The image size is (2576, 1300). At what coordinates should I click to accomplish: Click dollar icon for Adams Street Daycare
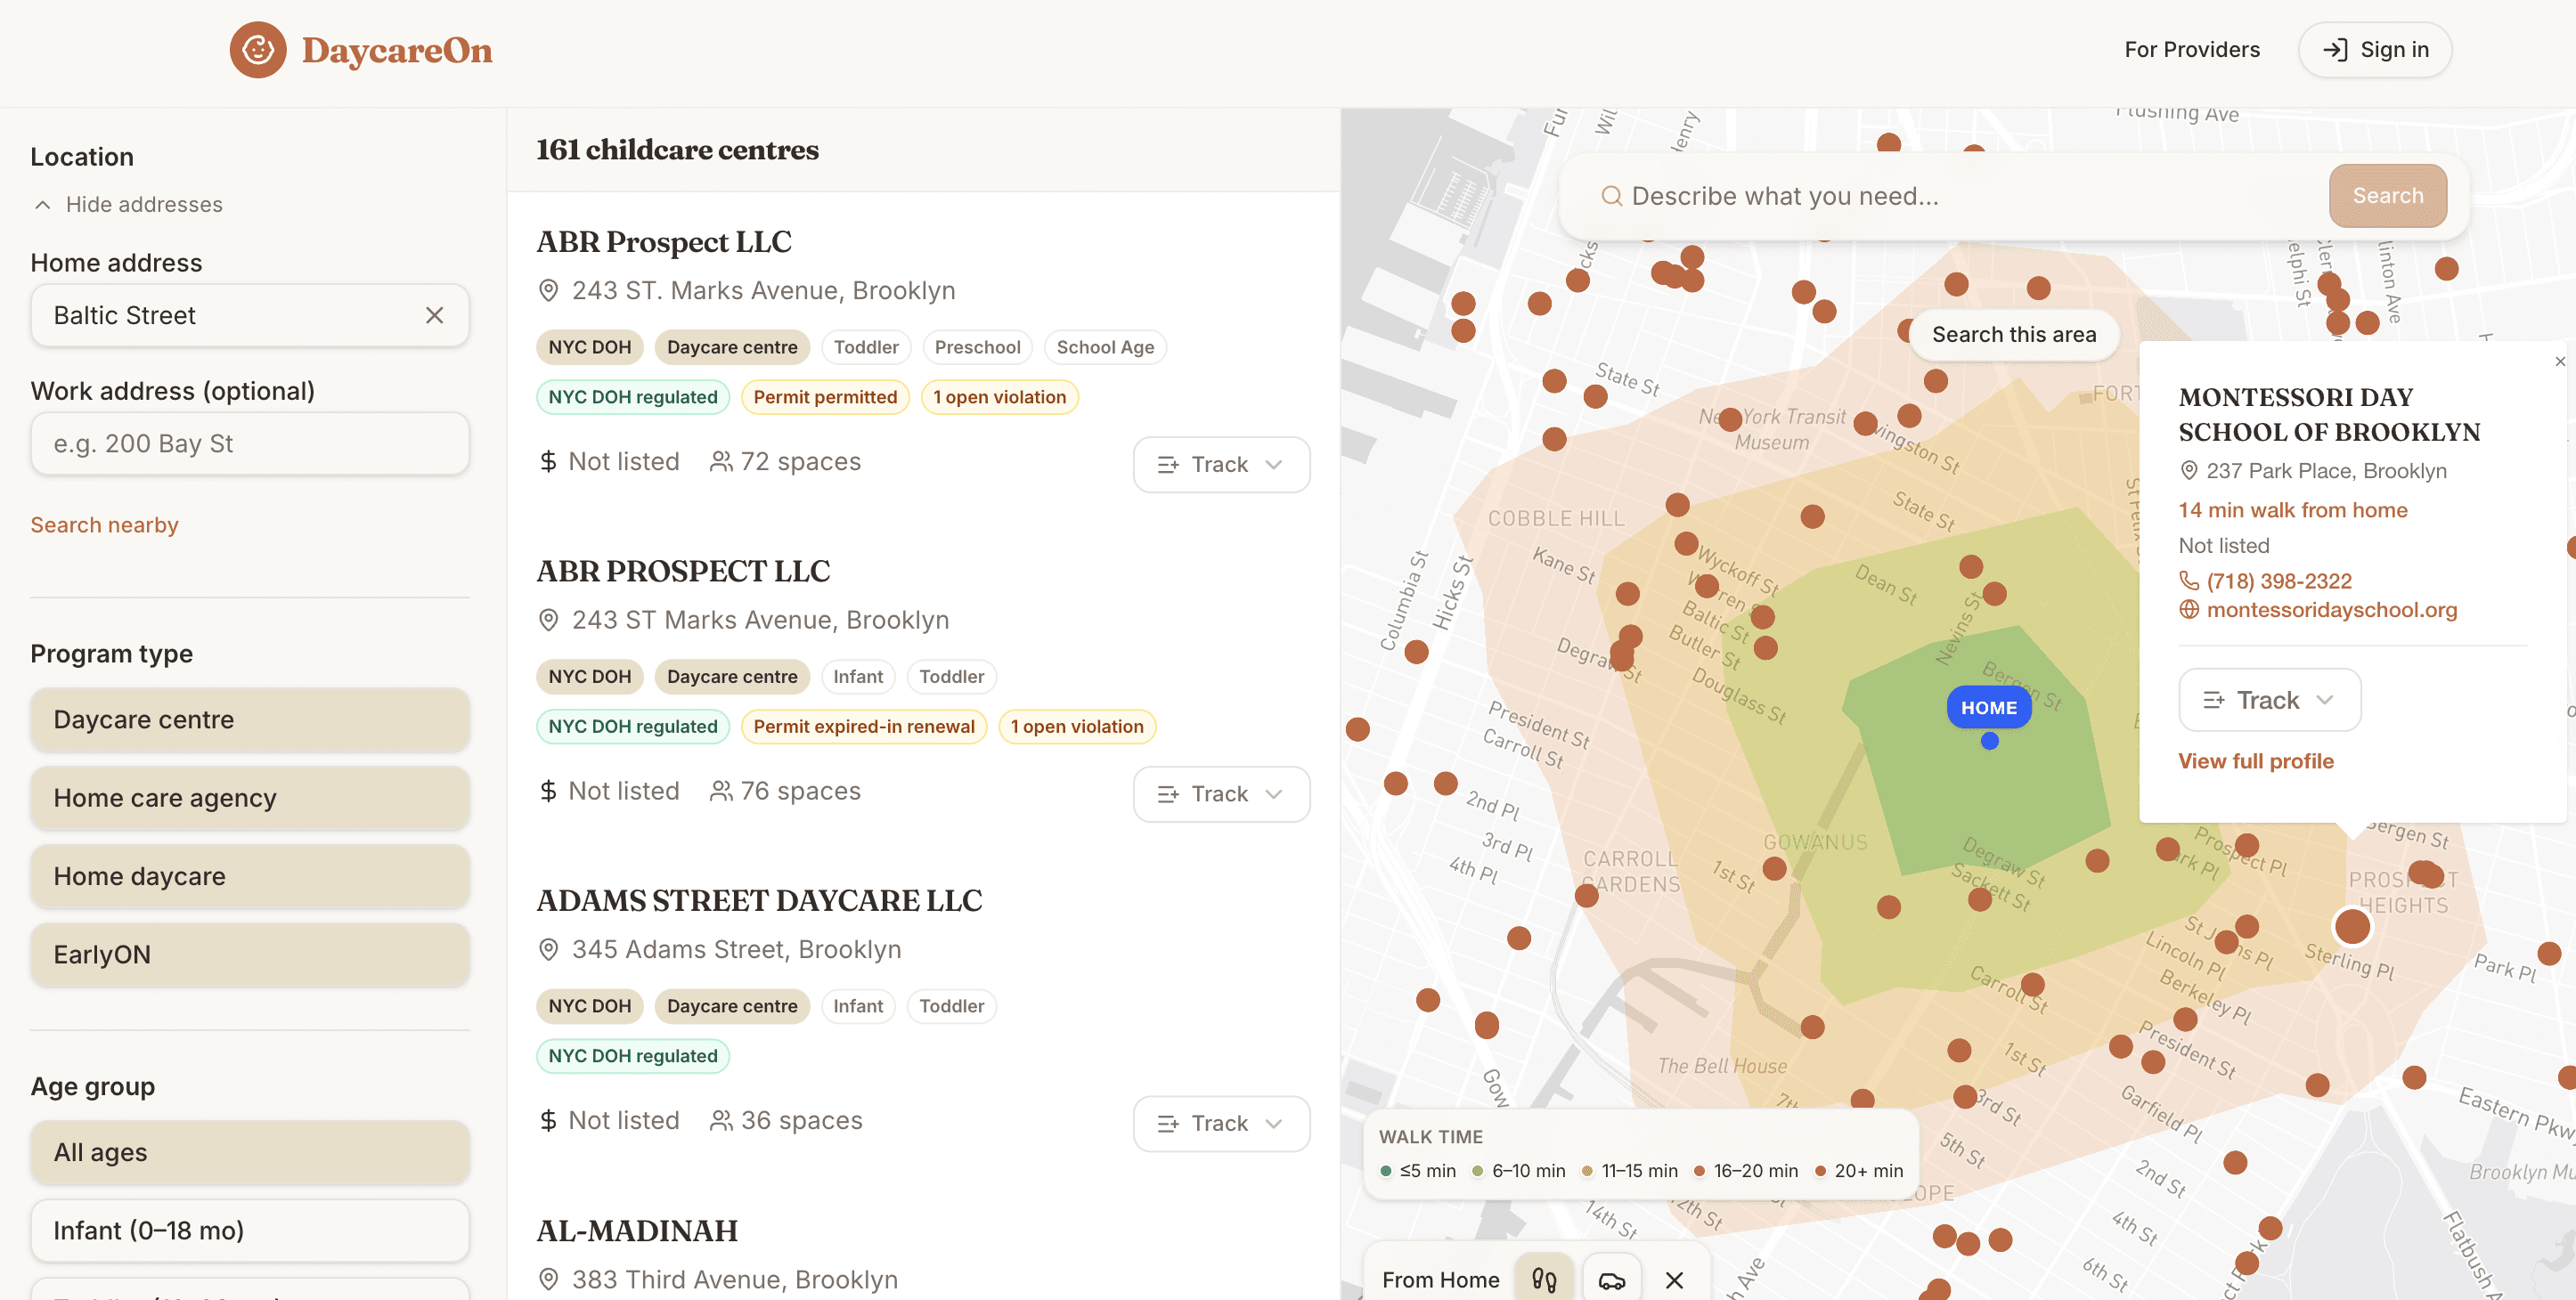click(x=548, y=1120)
